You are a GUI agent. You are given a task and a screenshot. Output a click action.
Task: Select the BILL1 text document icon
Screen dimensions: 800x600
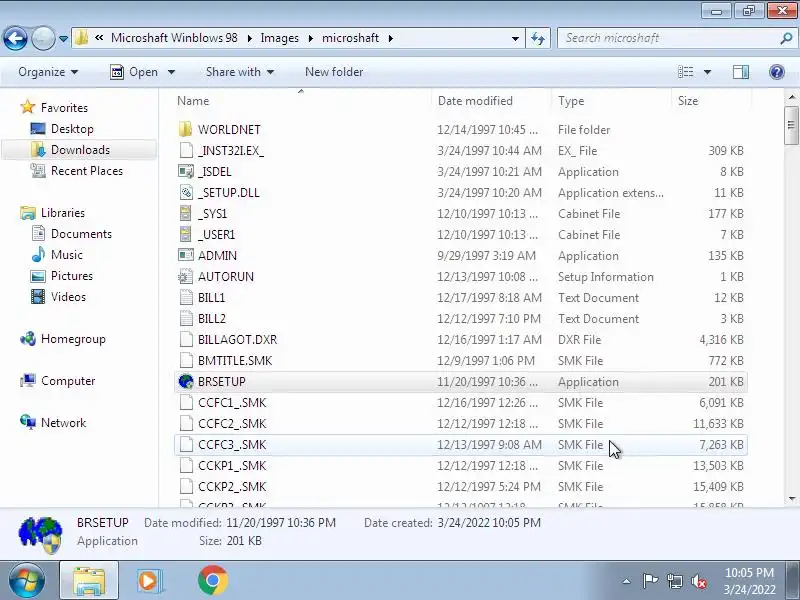click(186, 297)
